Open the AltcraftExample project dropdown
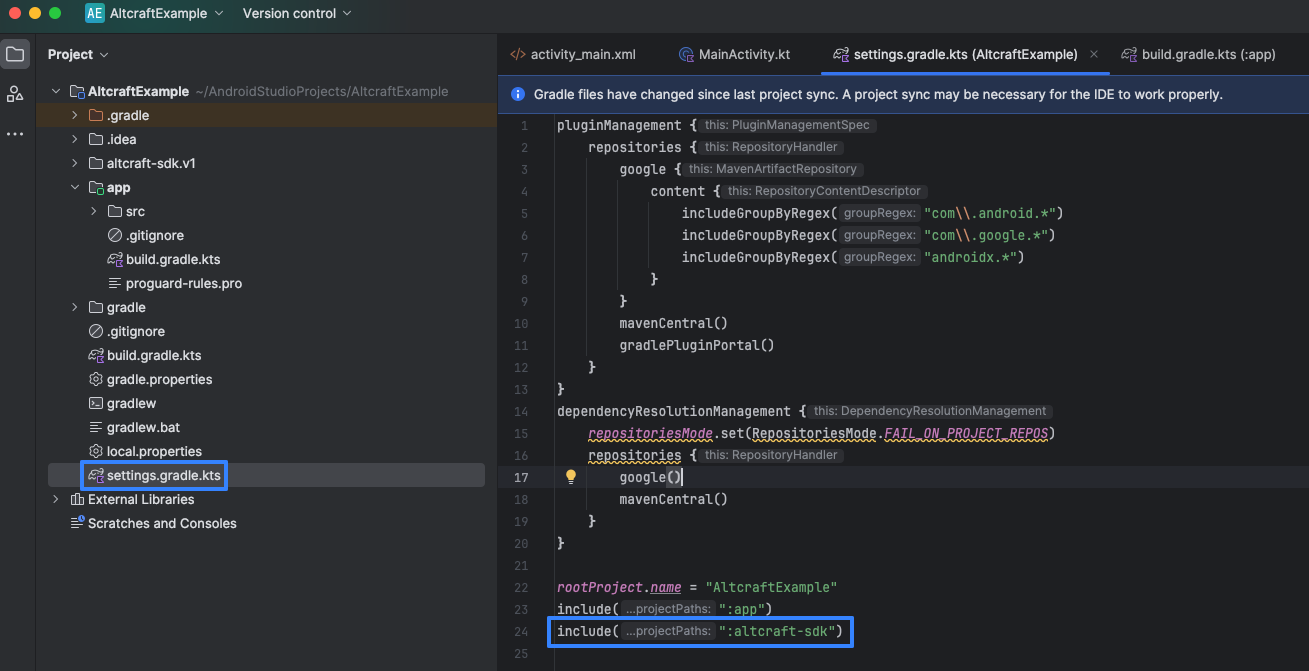 pos(166,13)
